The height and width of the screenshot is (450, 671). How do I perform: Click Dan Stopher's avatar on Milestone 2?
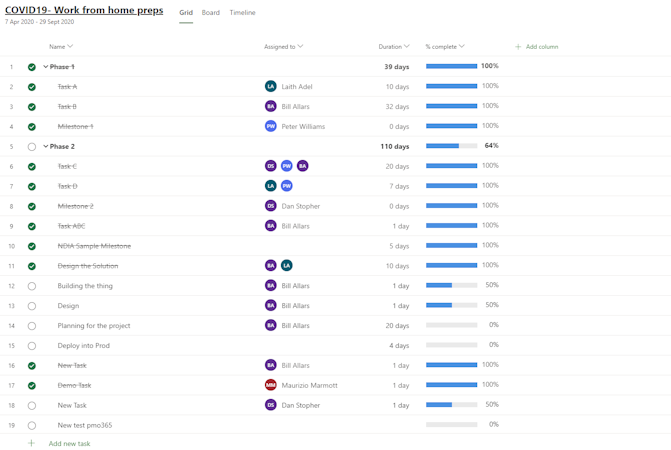pos(271,206)
